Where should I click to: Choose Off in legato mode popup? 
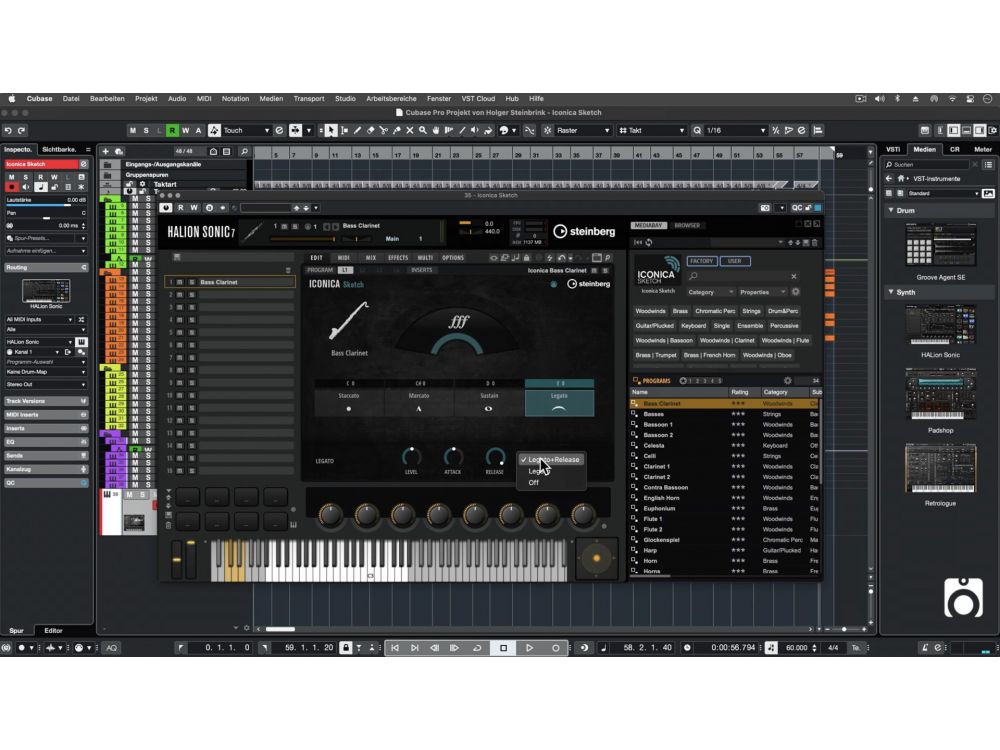534,482
